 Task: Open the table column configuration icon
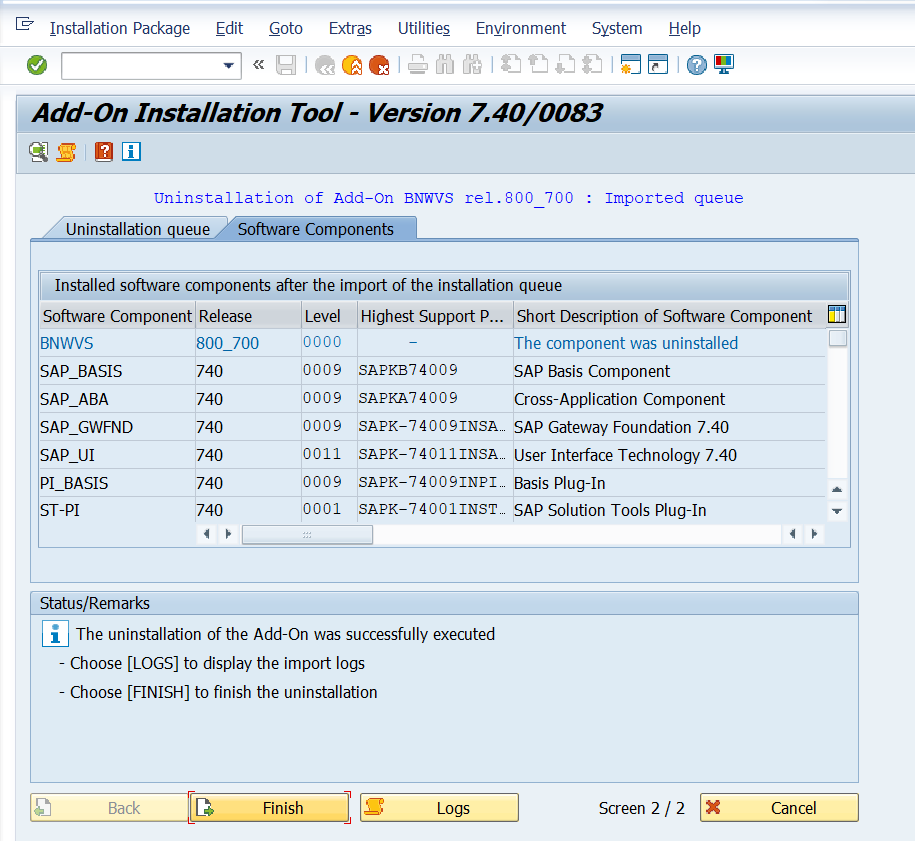837,315
